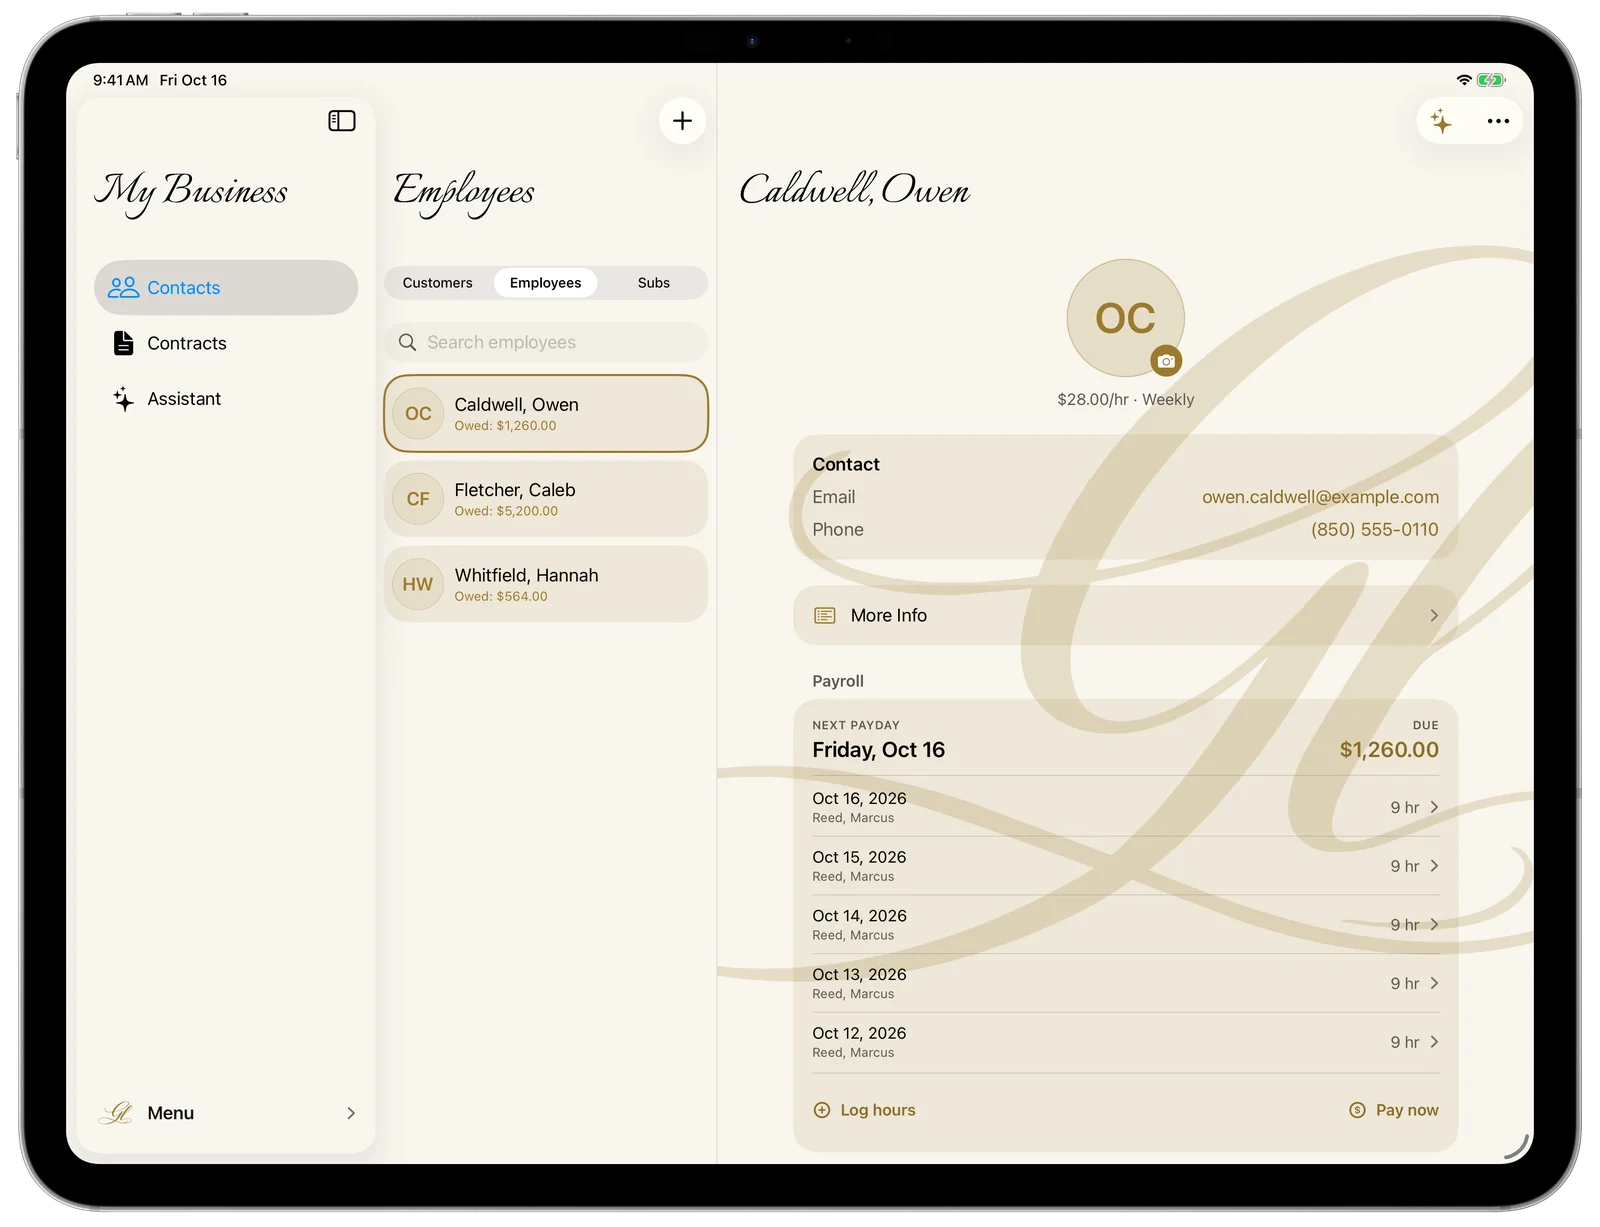Select Fletcher, Caleb employee card
This screenshot has width=1600, height=1227.
(x=546, y=499)
